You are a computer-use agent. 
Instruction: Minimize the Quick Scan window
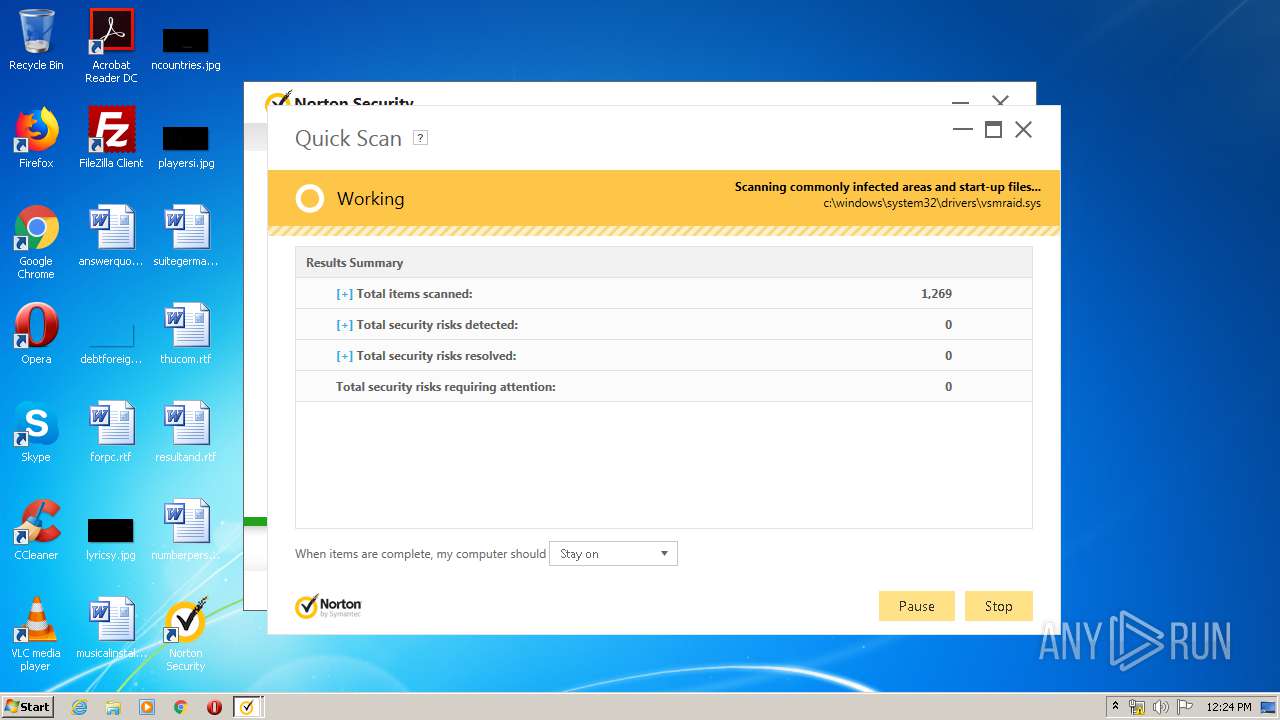tap(963, 129)
